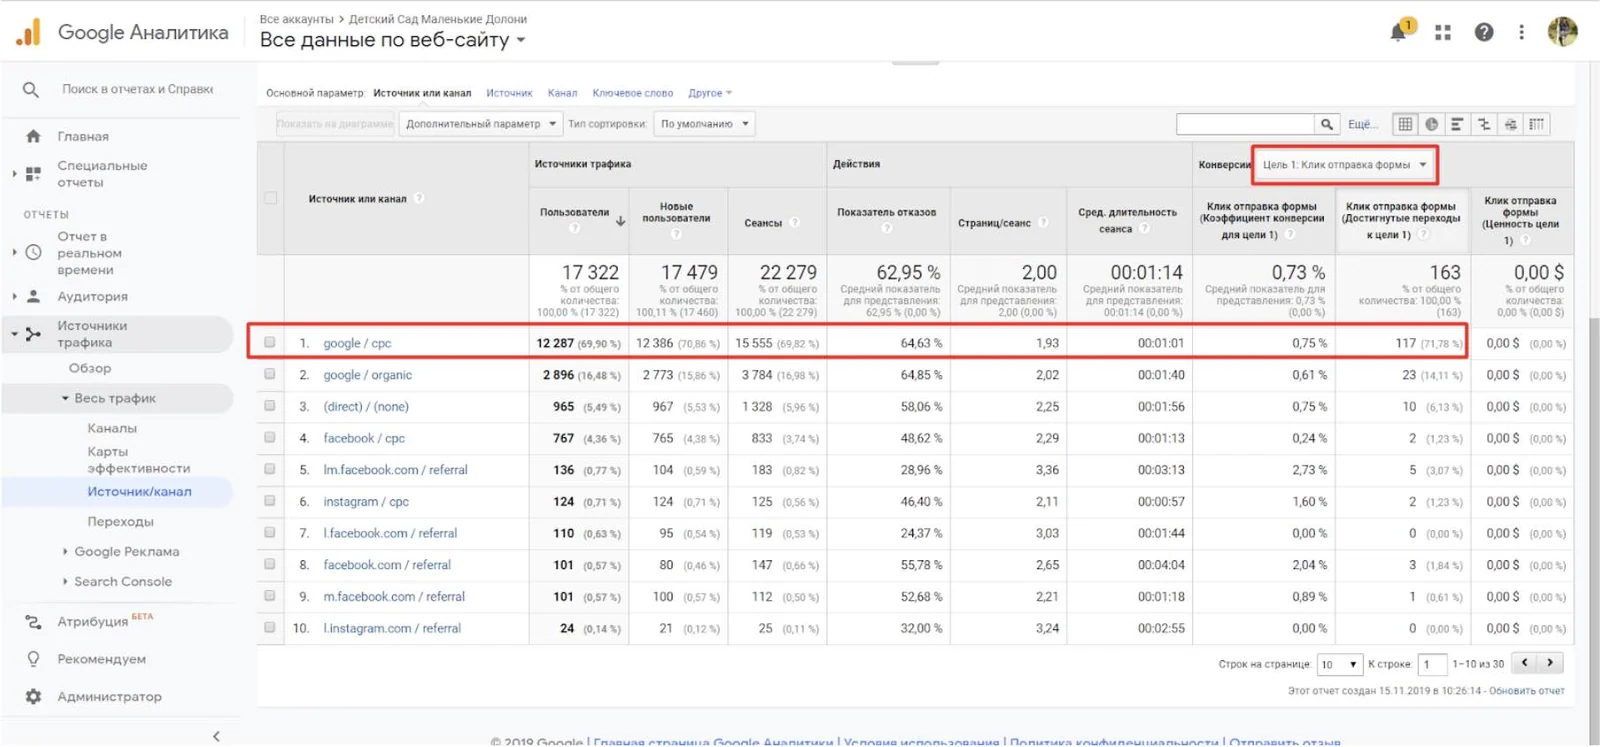
Task: Open the Другое dimension dropdown
Action: click(710, 93)
